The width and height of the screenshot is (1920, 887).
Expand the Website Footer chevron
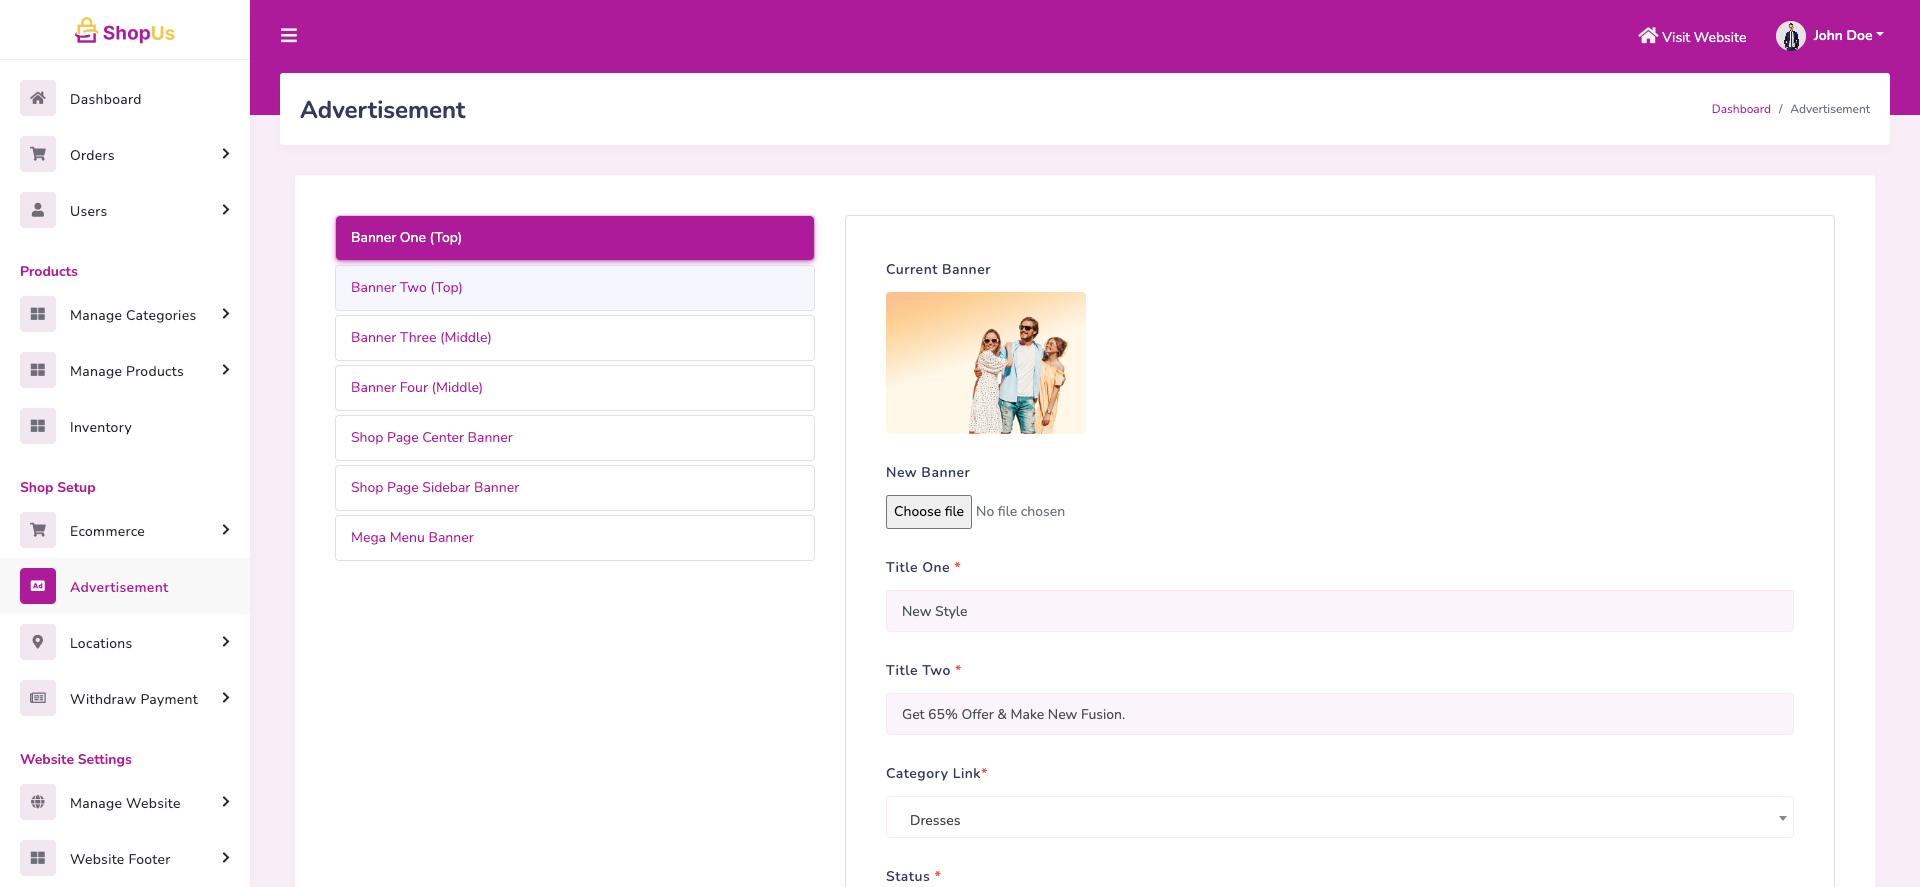[226, 858]
